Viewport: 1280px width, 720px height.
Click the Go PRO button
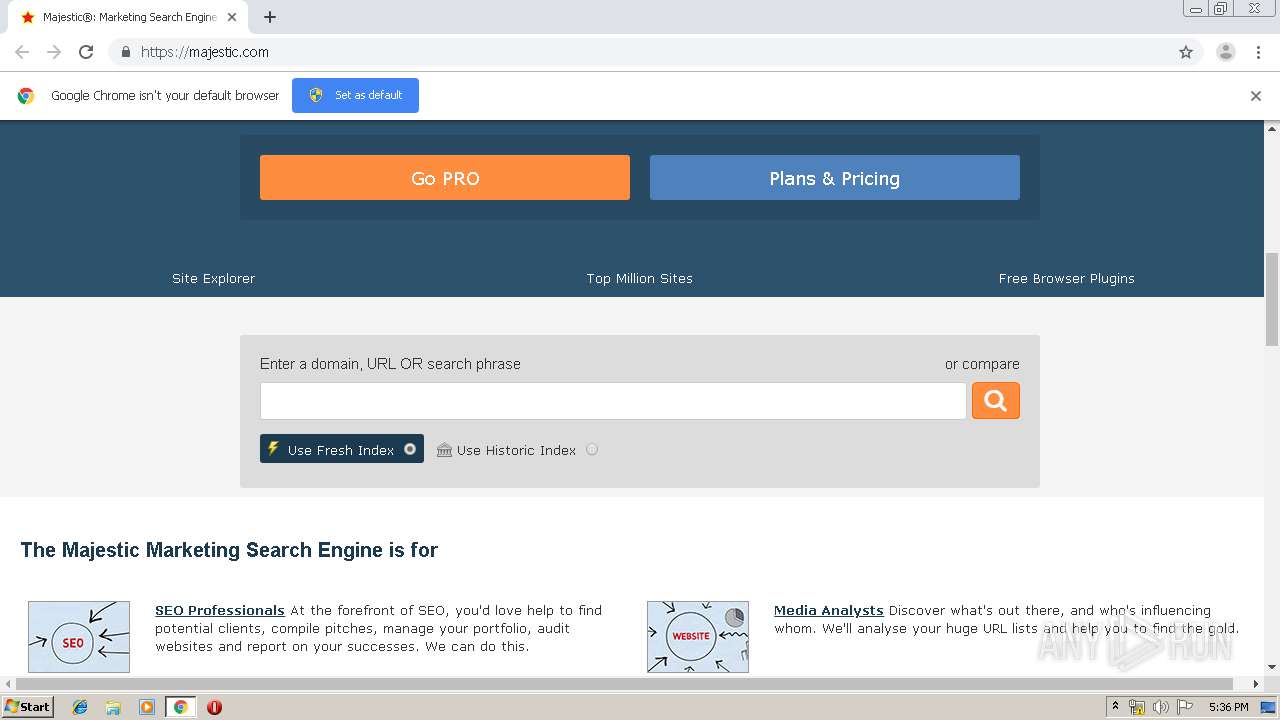(445, 178)
